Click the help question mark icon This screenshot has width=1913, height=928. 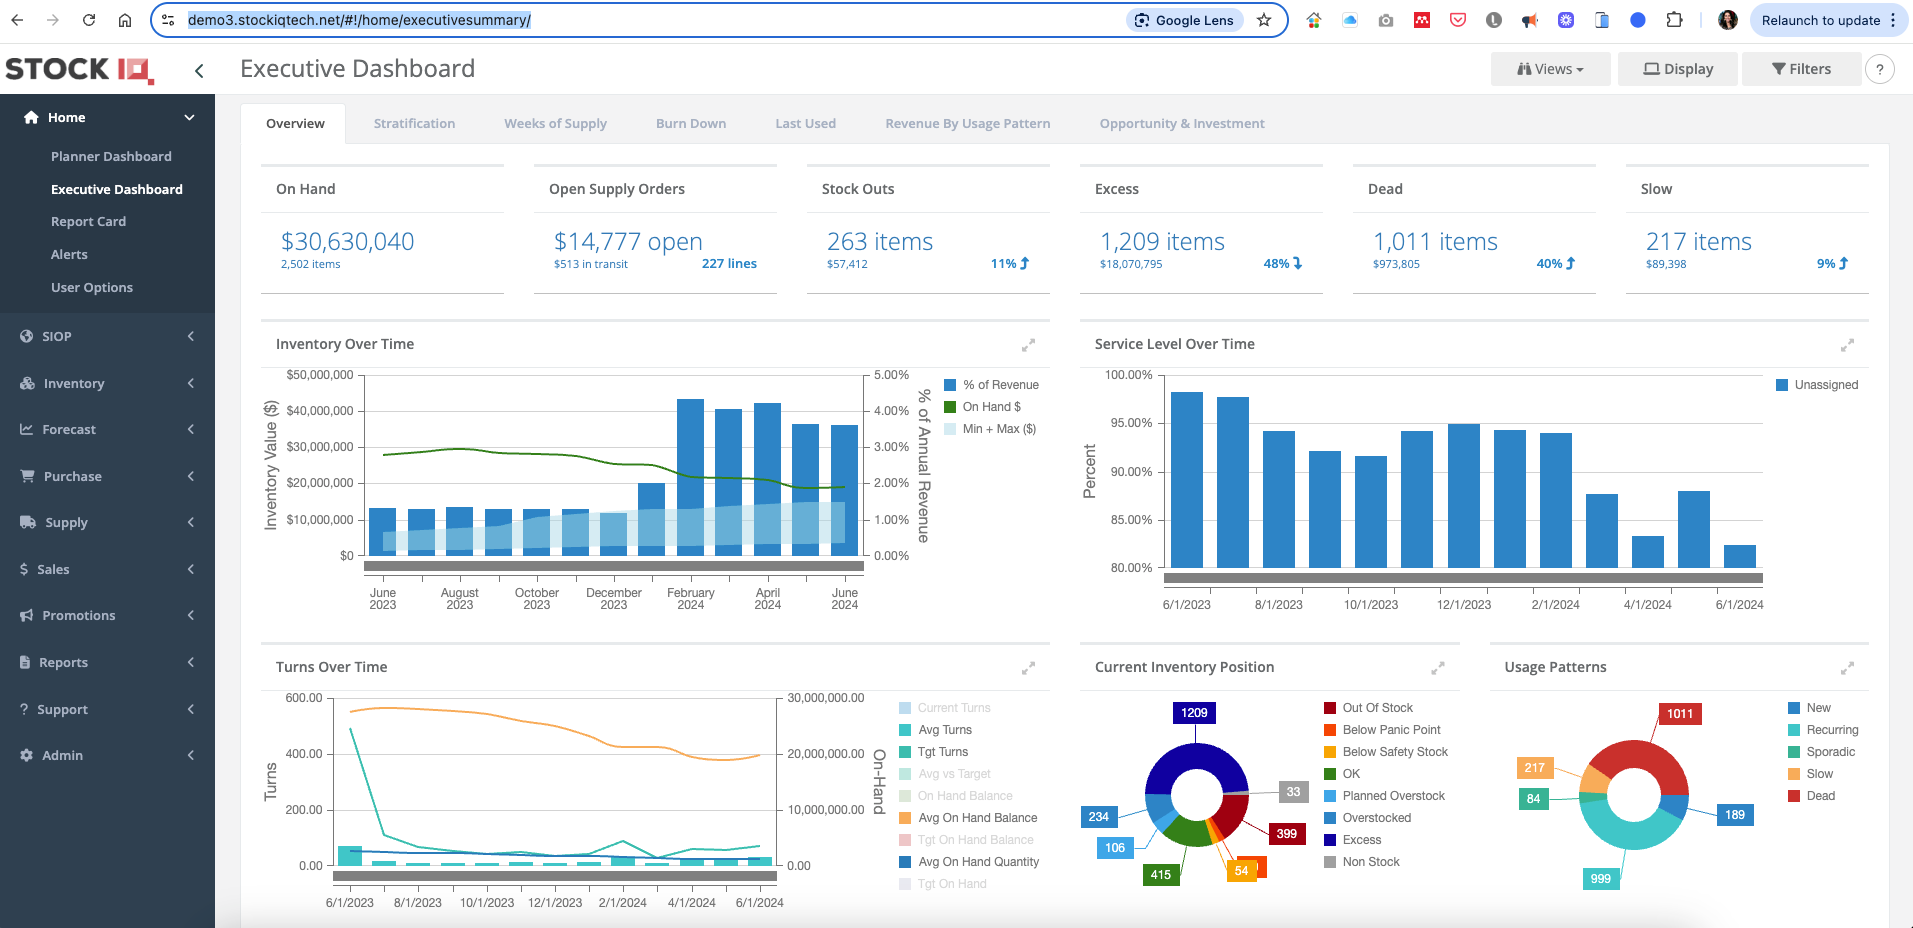1880,69
